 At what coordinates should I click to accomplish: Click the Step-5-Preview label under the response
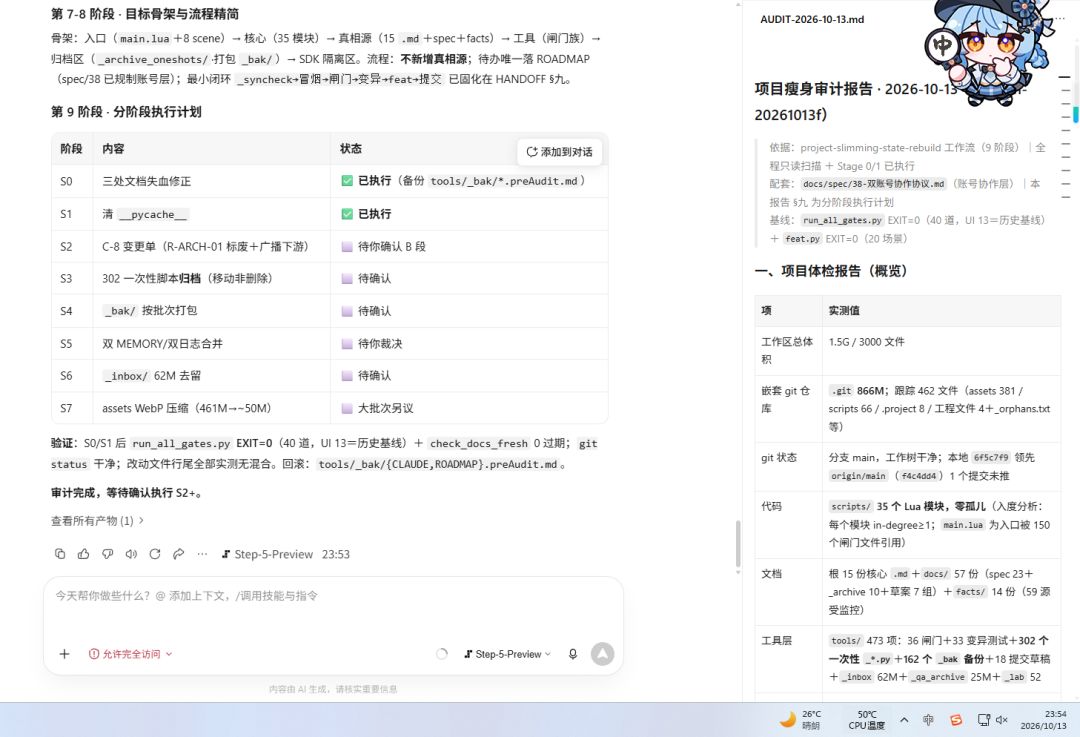coord(267,554)
